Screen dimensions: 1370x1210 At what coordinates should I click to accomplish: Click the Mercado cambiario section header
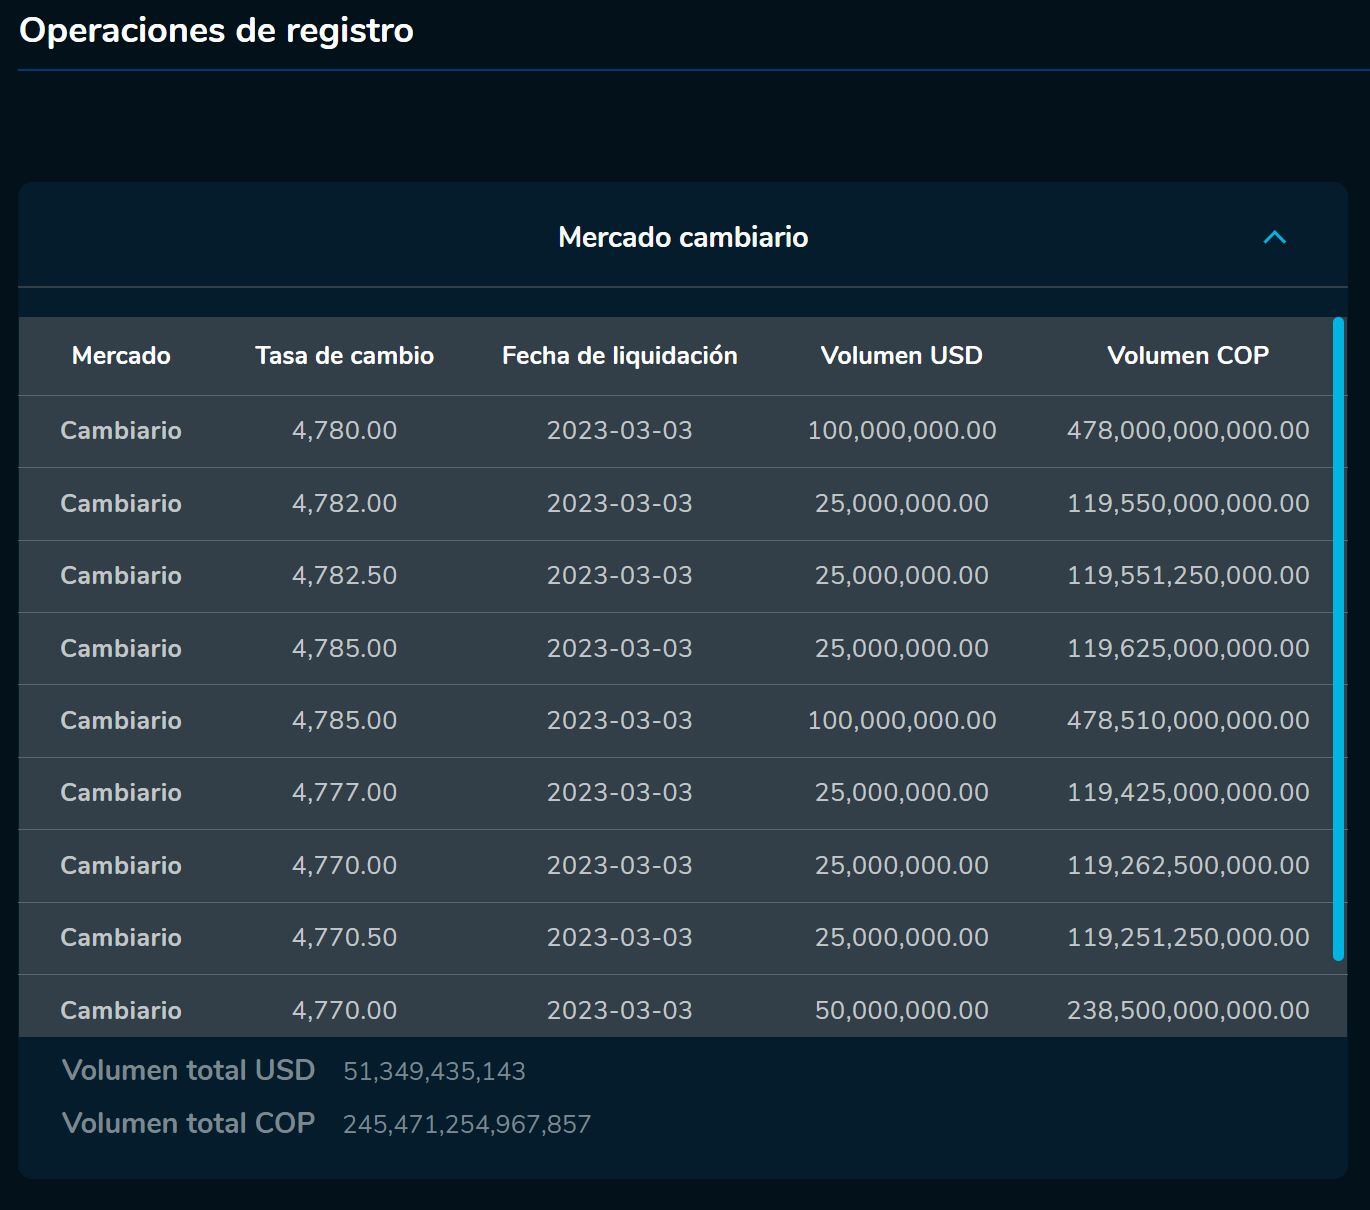[x=683, y=238]
